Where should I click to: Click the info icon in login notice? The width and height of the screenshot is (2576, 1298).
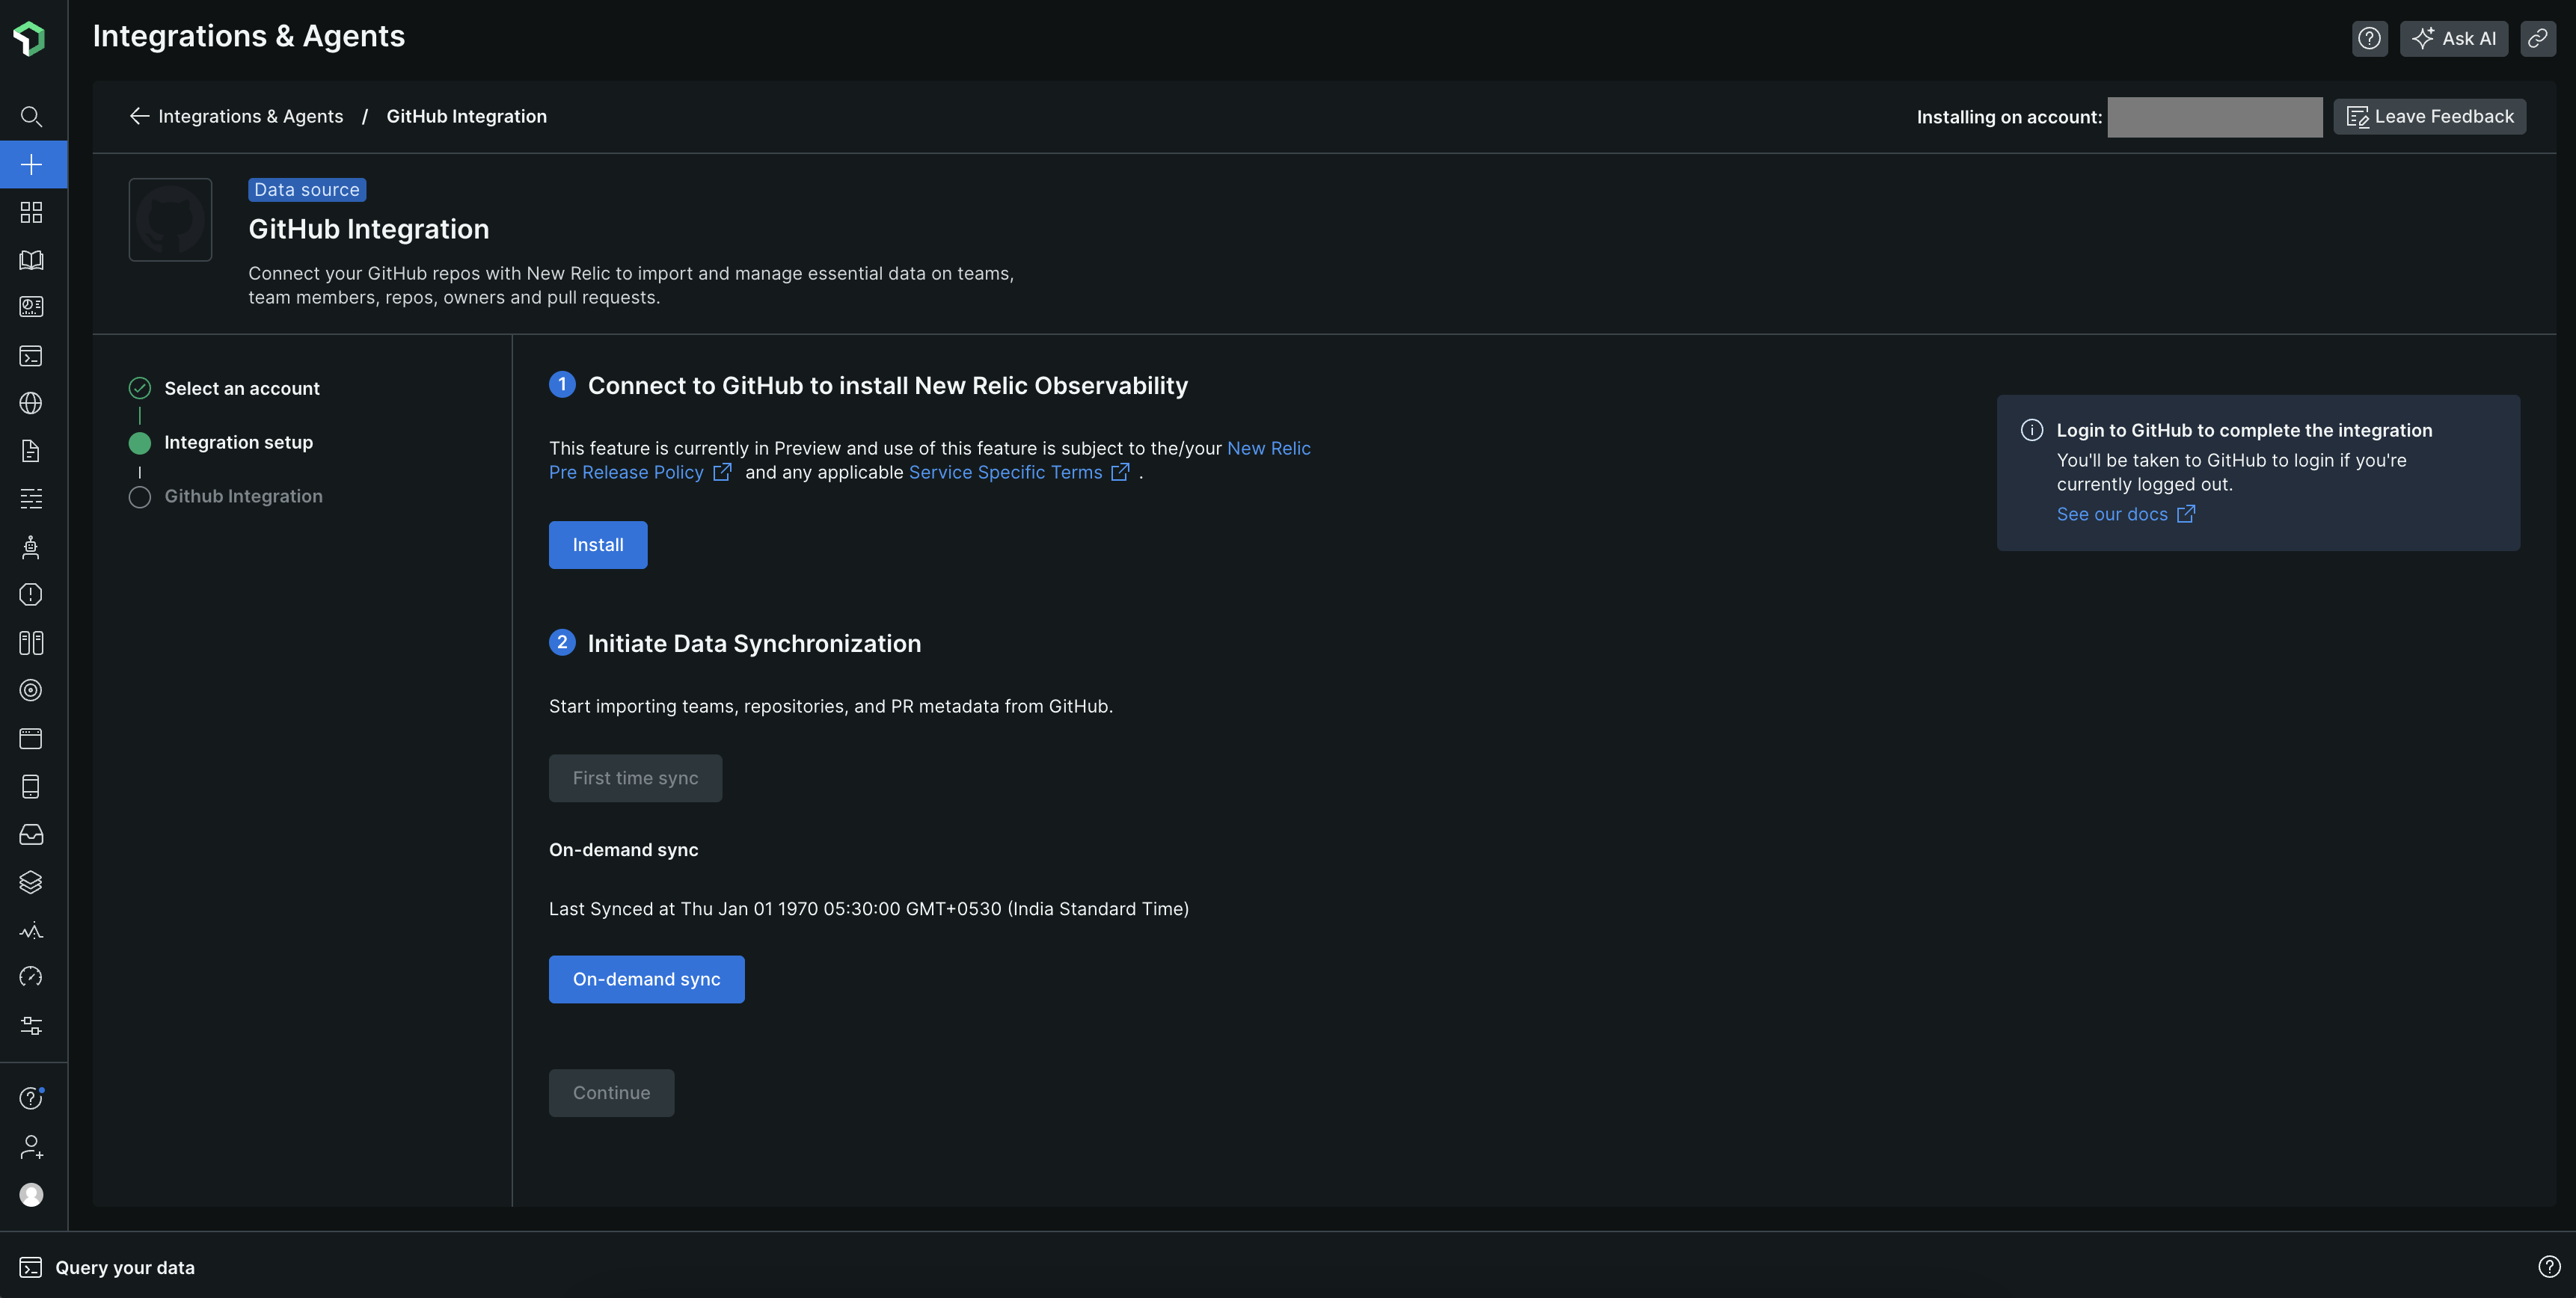pos(2031,430)
